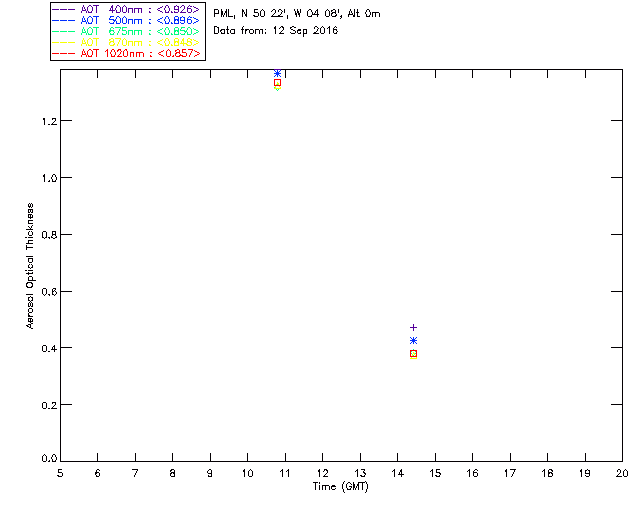The width and height of the screenshot is (640, 512).
Task: Click the blue dashed line legend sample
Action: (64, 20)
